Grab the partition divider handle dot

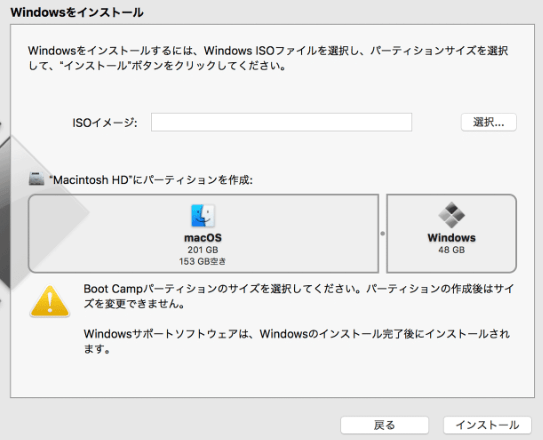383,233
